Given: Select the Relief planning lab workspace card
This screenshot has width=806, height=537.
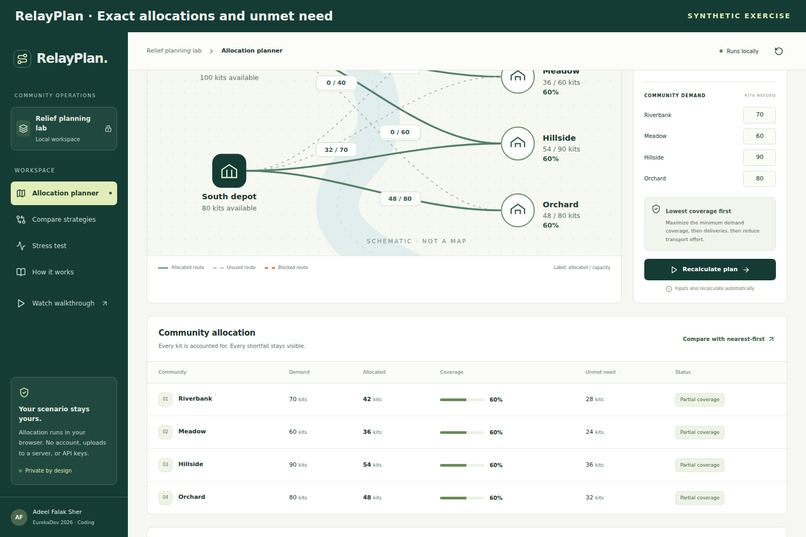Looking at the screenshot, I should [64, 128].
